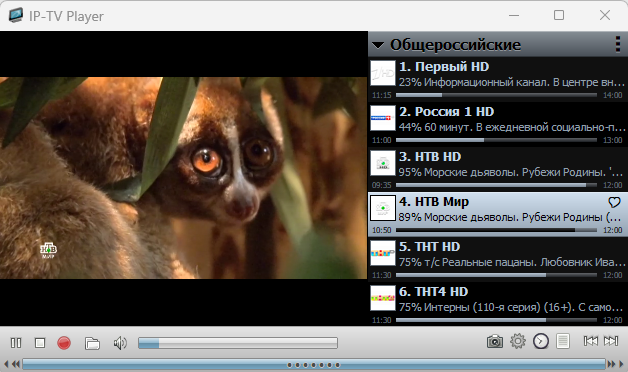Open settings with the gear icon
The width and height of the screenshot is (628, 372).
pyautogui.click(x=517, y=341)
